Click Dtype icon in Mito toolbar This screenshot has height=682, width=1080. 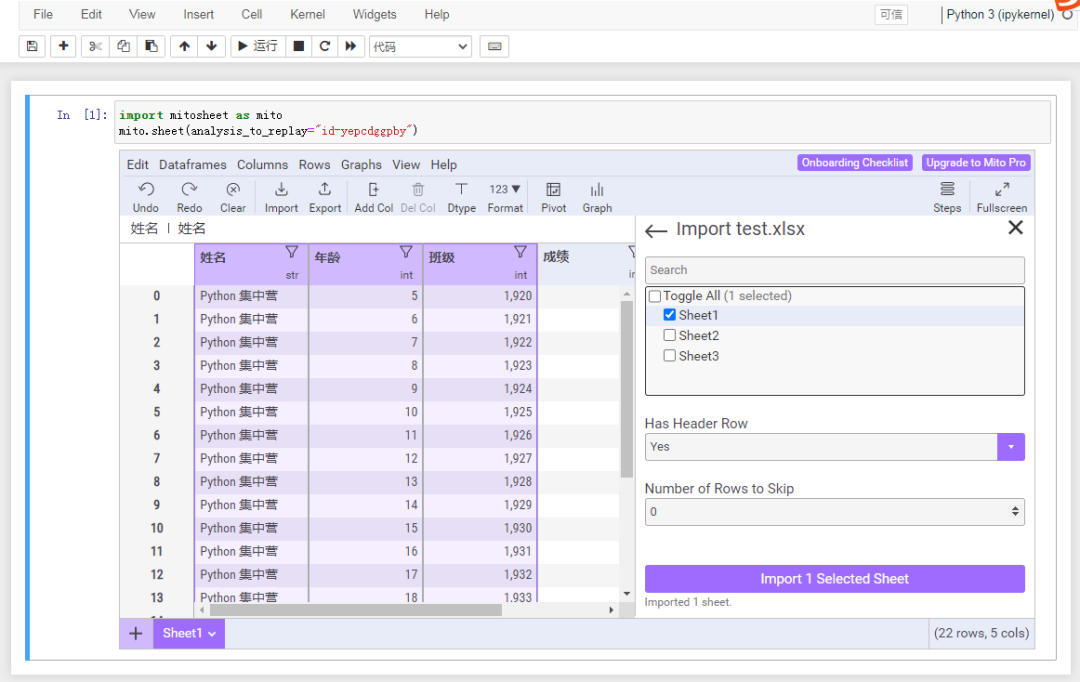(x=461, y=198)
